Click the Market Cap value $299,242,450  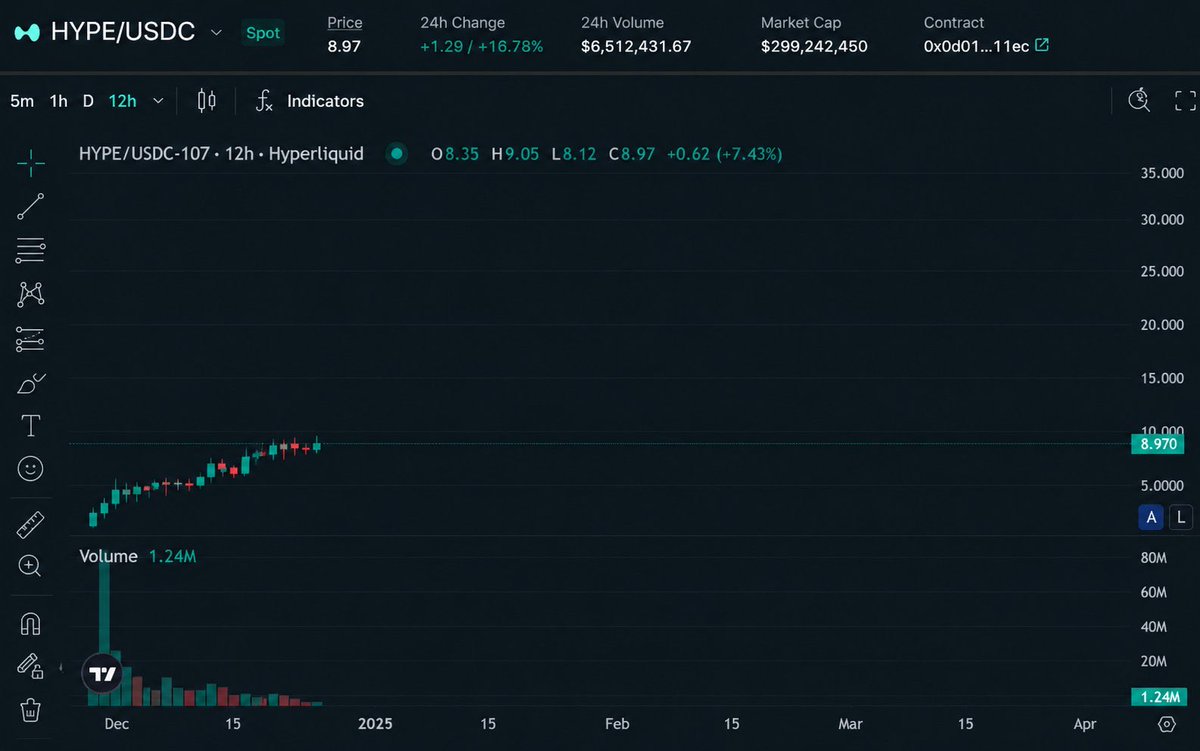[814, 46]
